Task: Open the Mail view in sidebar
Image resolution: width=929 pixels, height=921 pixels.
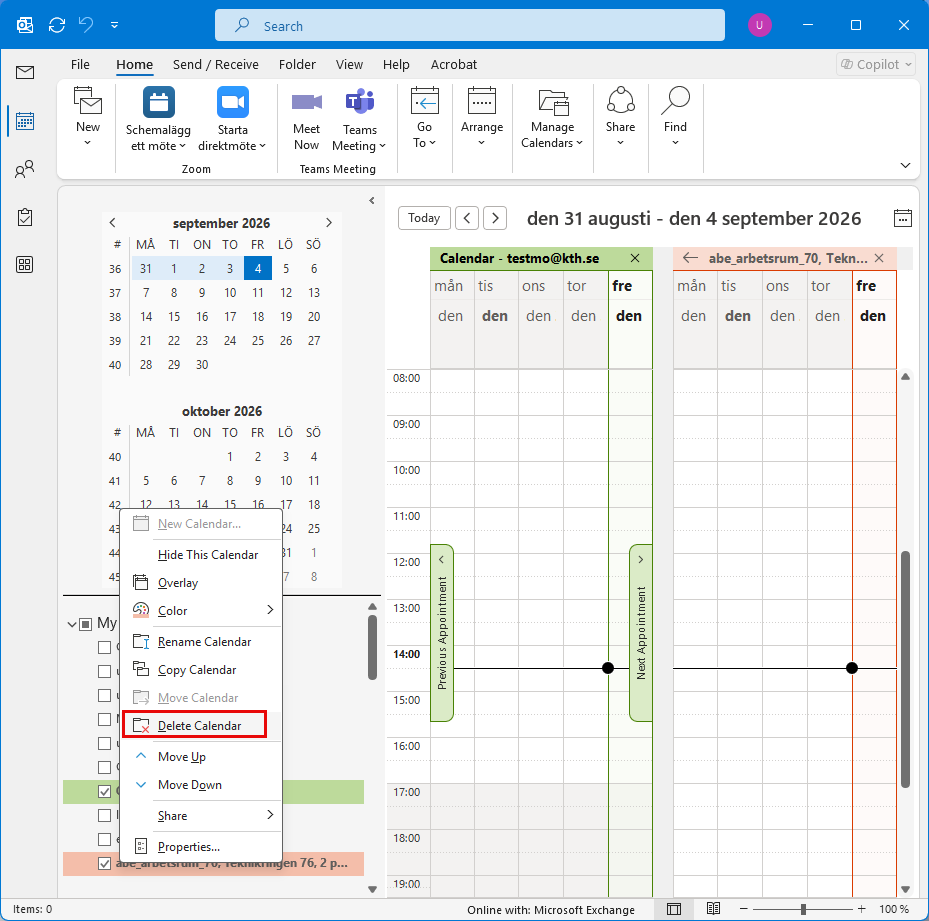Action: [25, 72]
